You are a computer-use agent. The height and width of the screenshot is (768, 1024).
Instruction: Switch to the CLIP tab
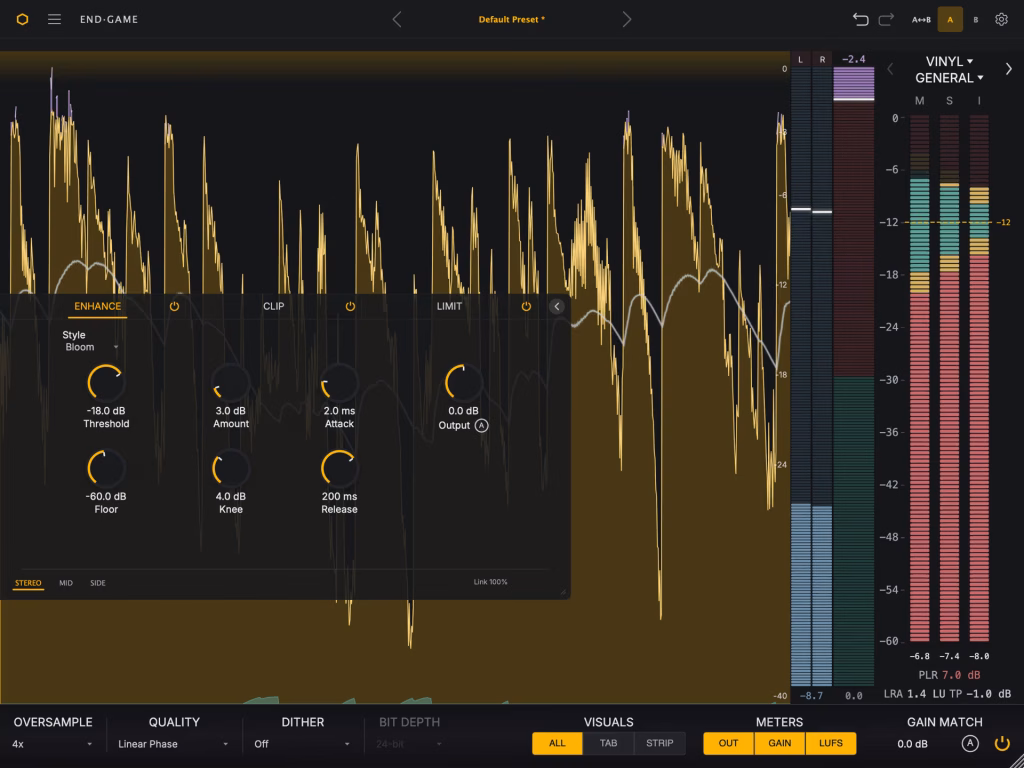[274, 306]
